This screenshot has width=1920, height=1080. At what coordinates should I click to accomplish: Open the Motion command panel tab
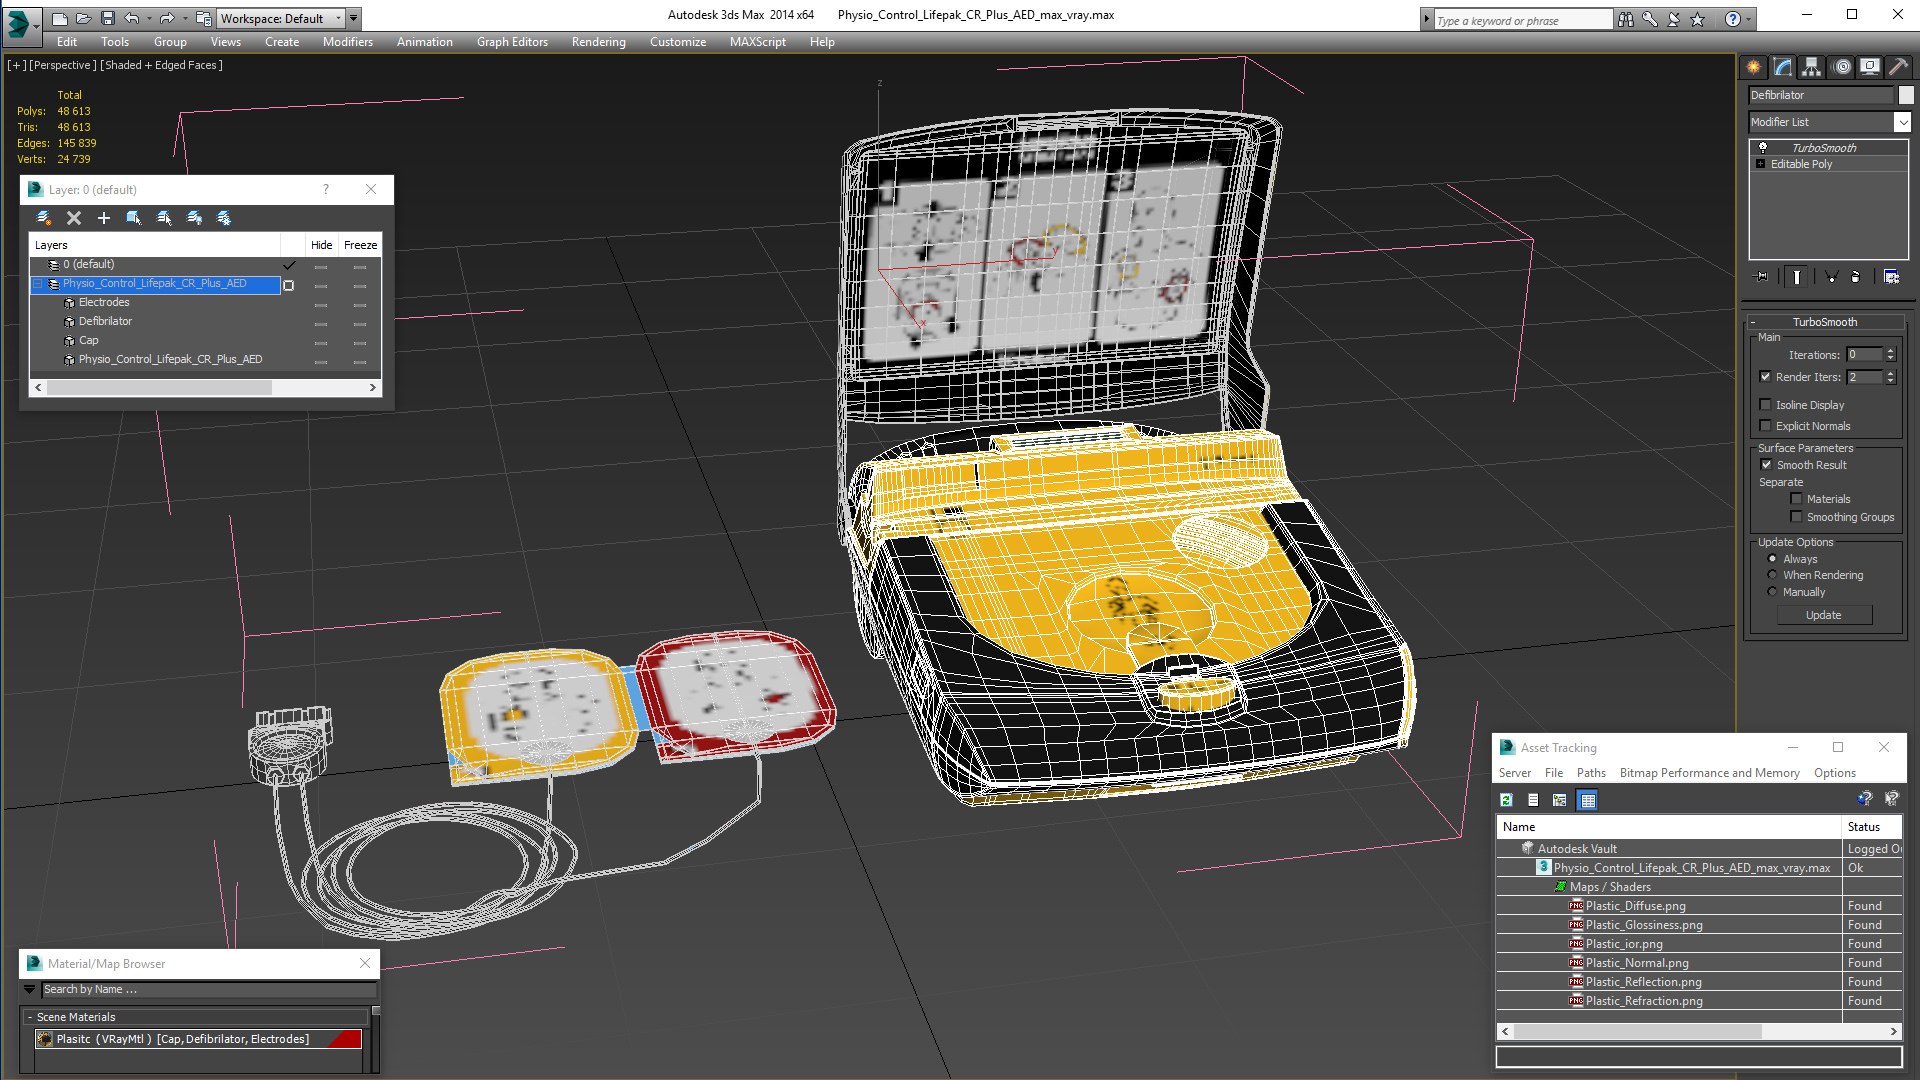click(1842, 67)
